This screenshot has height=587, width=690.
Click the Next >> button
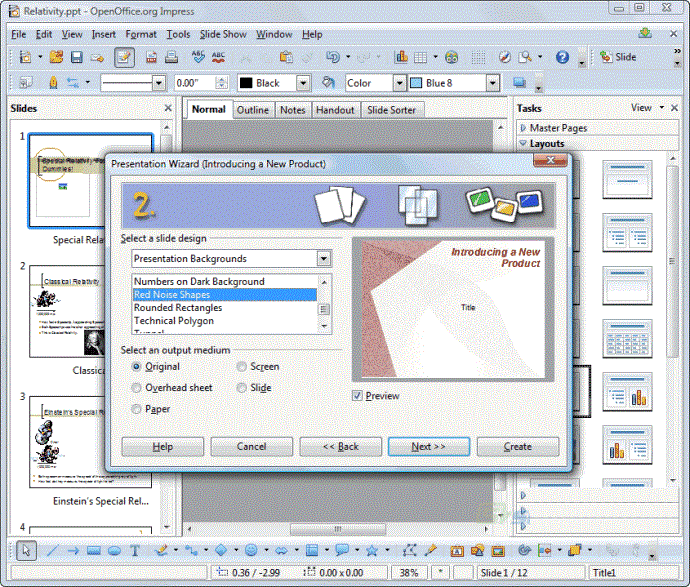tap(428, 446)
